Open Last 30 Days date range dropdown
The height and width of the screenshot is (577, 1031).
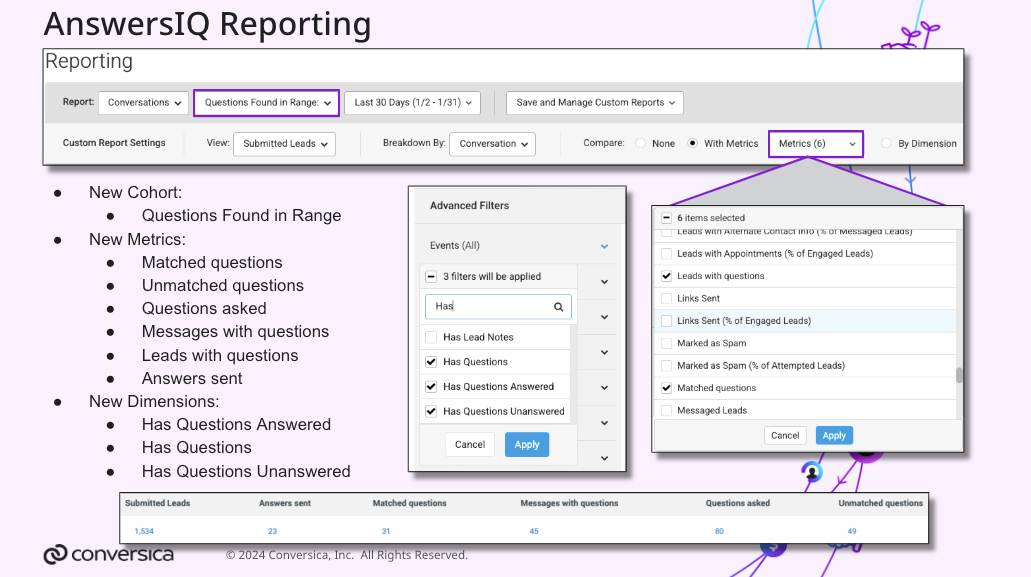click(412, 103)
